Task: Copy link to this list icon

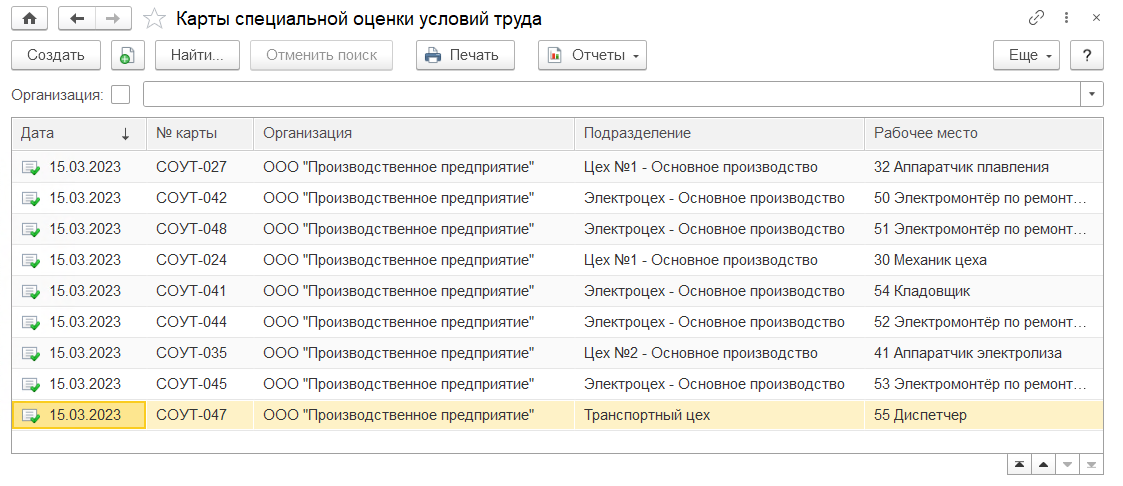Action: click(1036, 18)
